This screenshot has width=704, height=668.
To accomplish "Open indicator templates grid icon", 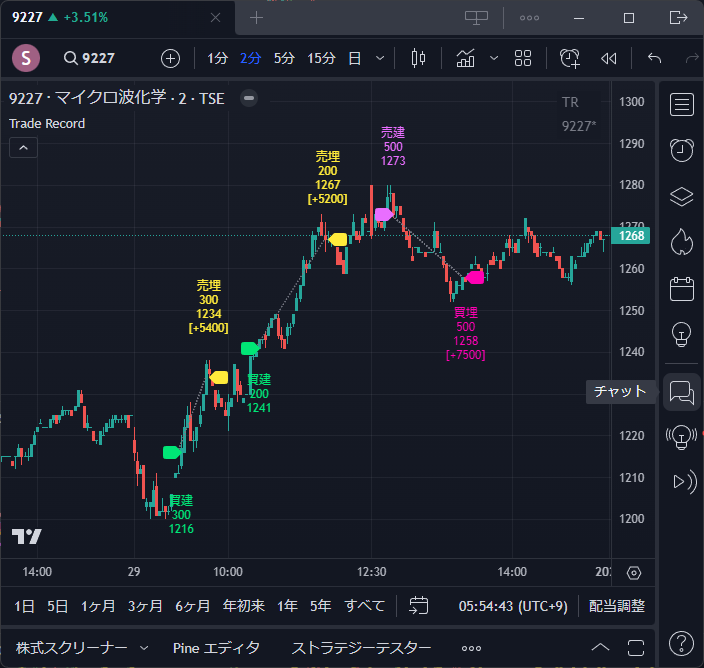I will tap(523, 58).
